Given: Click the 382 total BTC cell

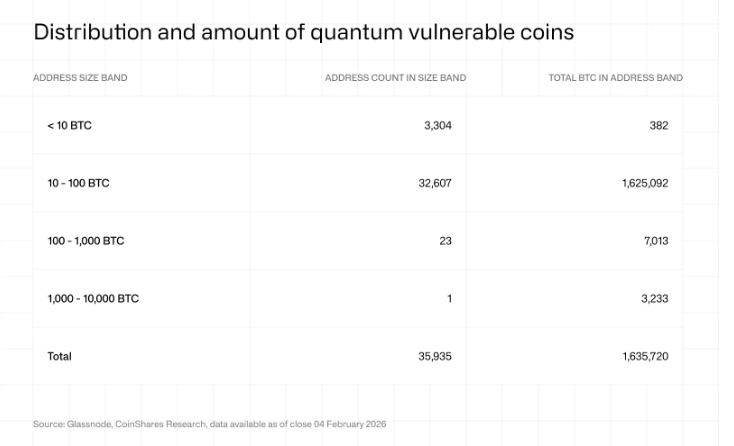Looking at the screenshot, I should click(659, 125).
